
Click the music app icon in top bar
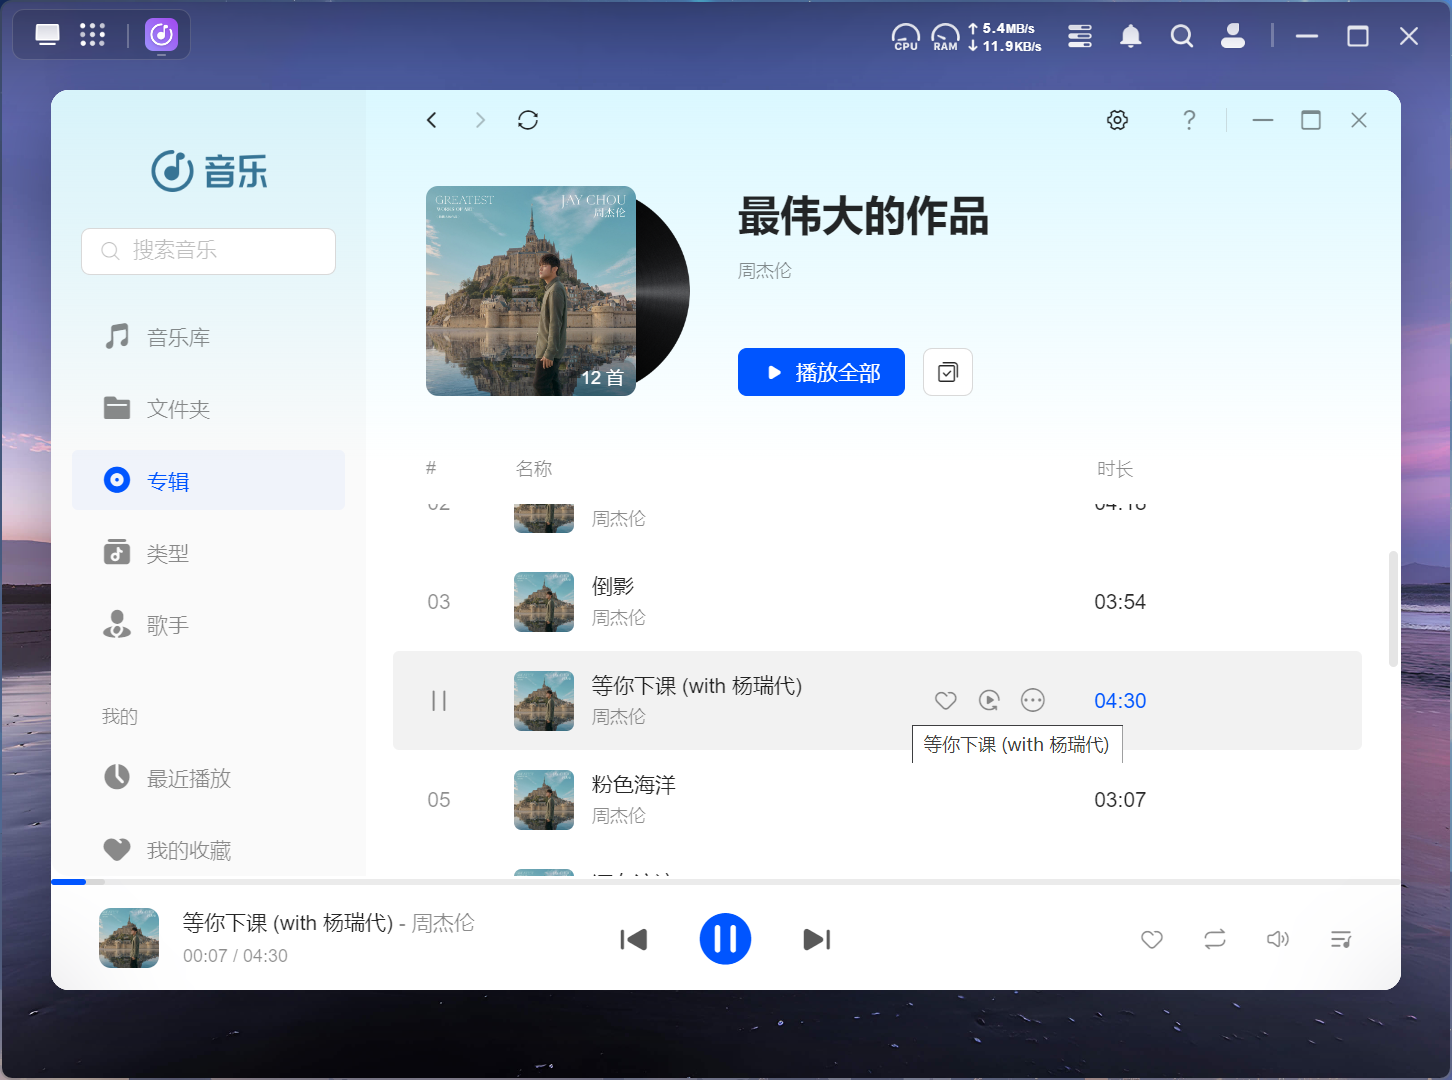click(x=161, y=35)
